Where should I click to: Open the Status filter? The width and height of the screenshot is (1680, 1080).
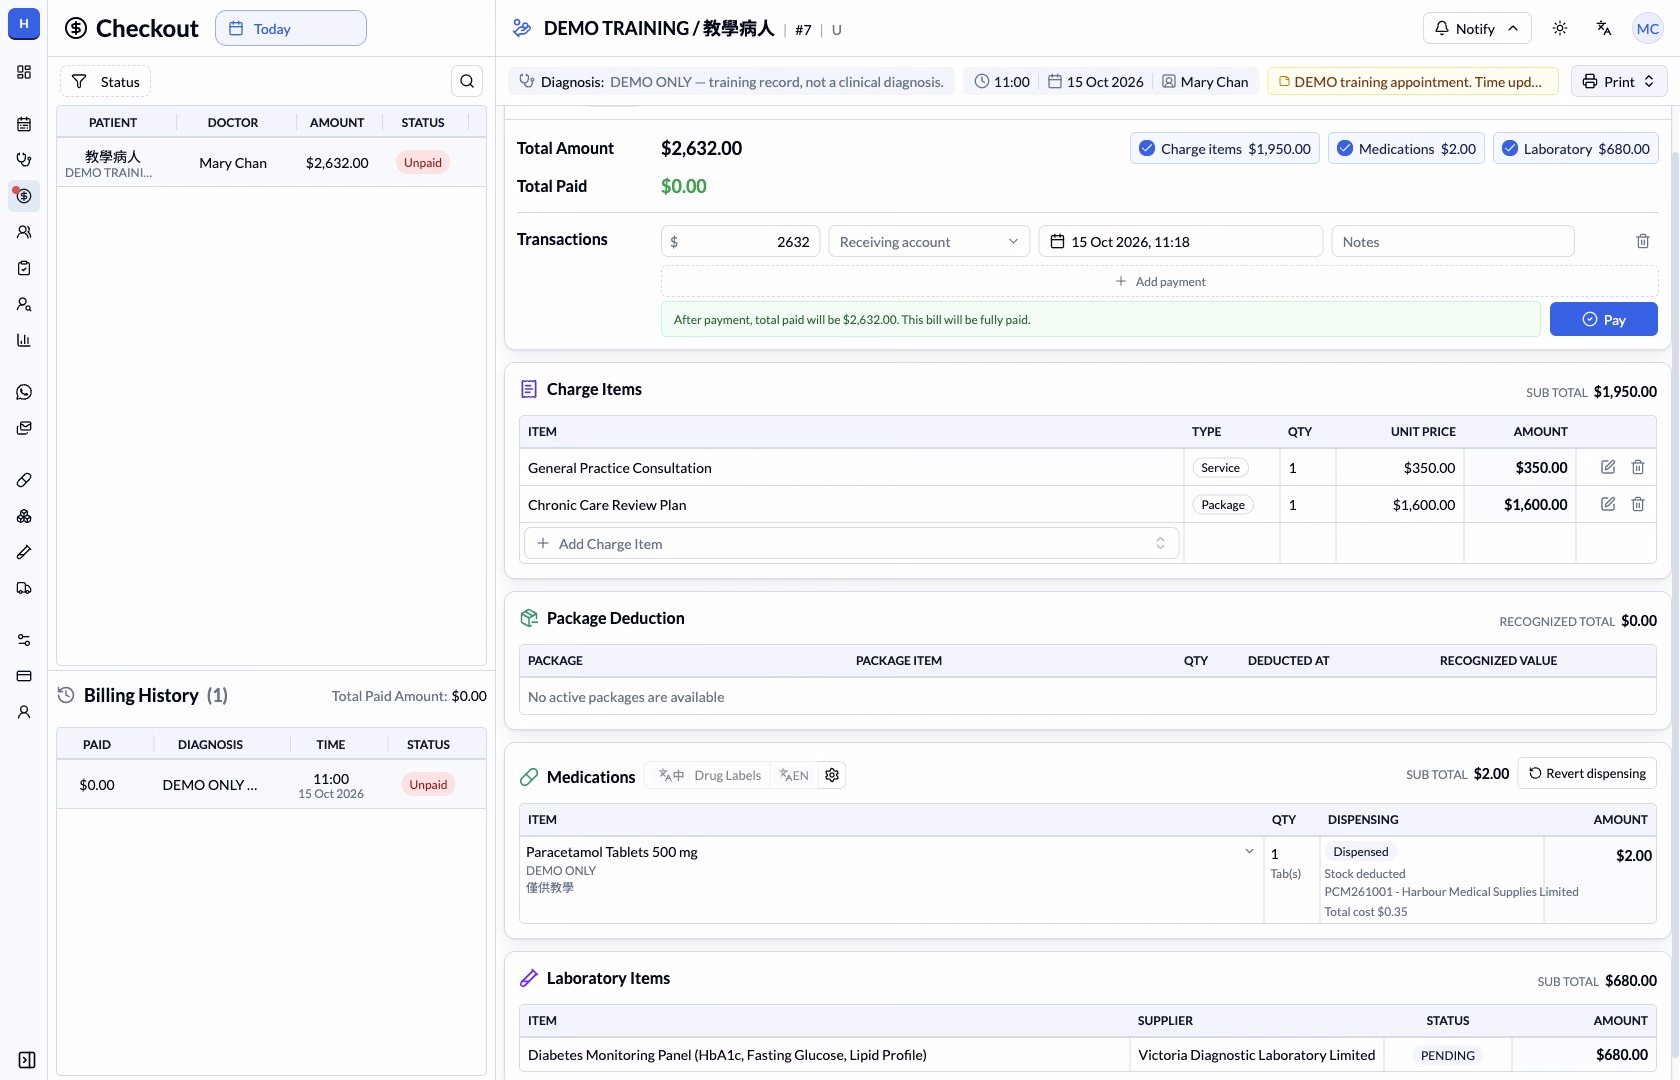pyautogui.click(x=105, y=81)
